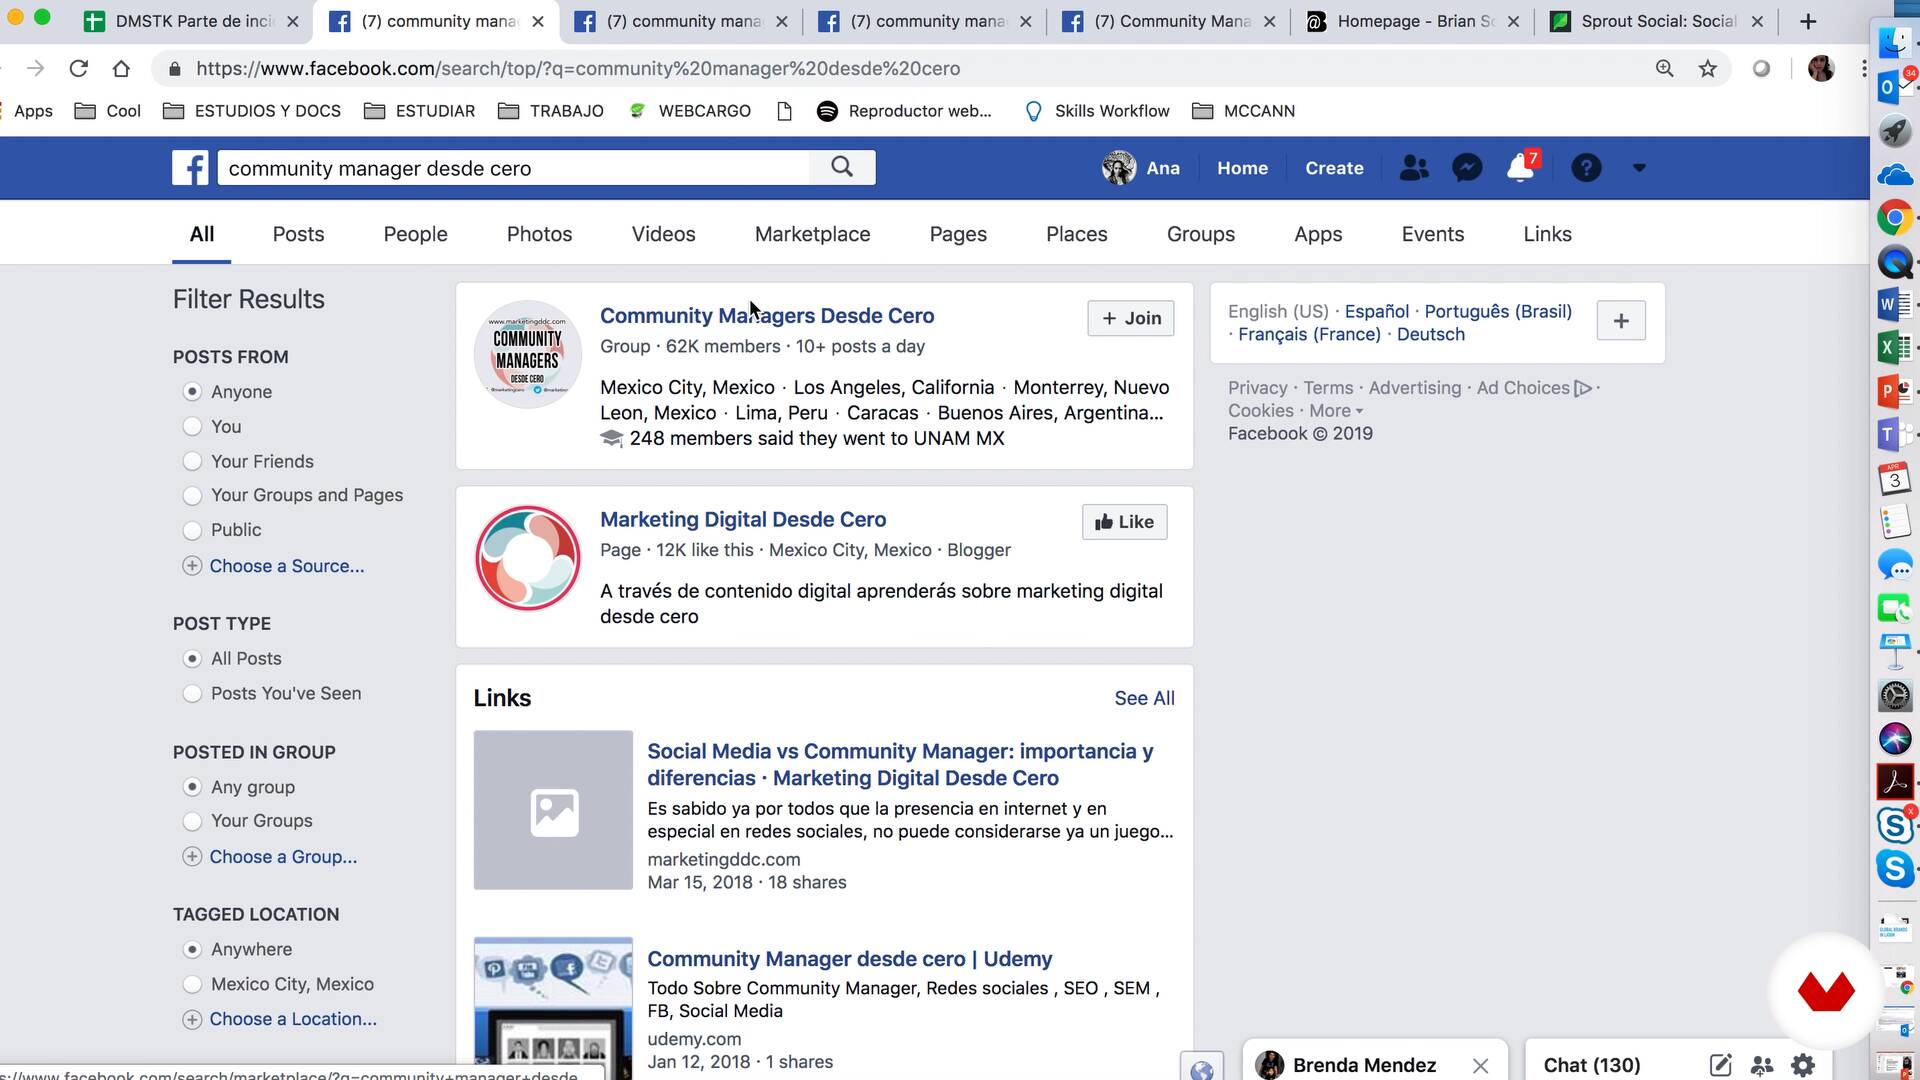
Task: Open Microsoft Word from the dock
Action: click(1894, 304)
